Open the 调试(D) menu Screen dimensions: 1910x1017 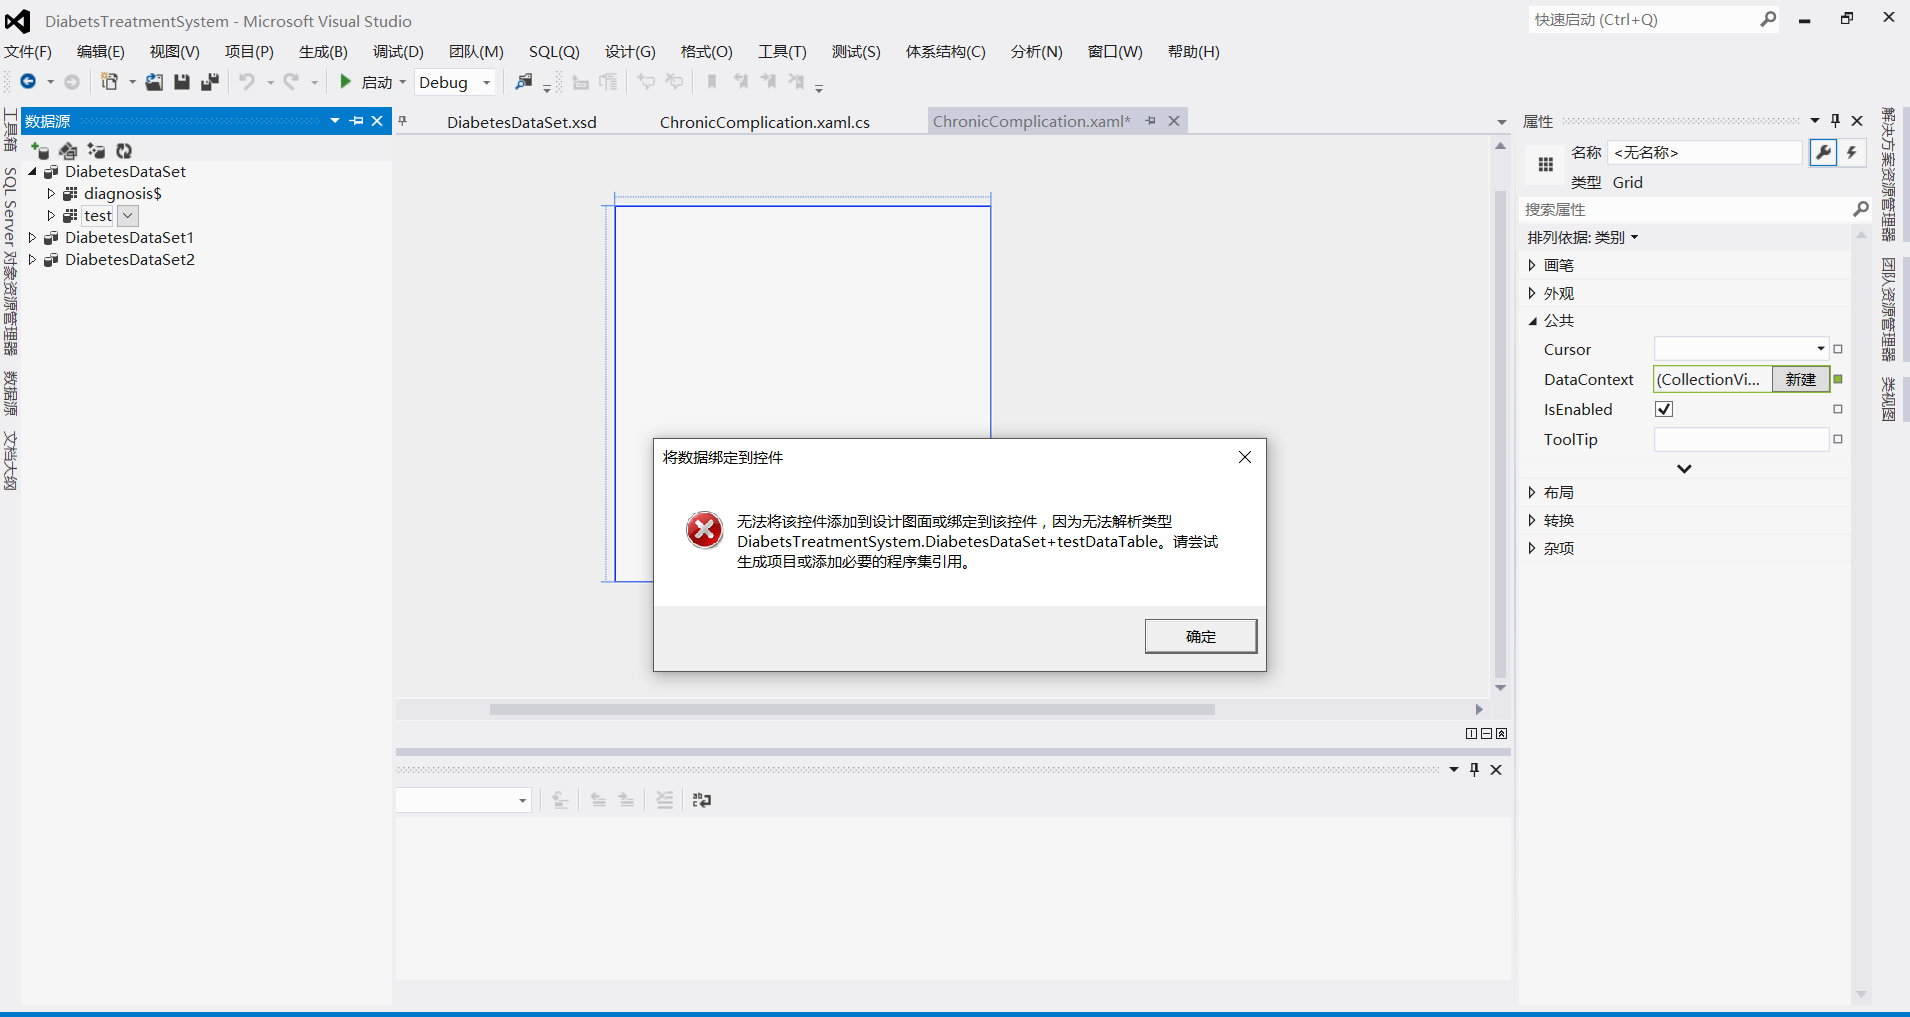(398, 51)
